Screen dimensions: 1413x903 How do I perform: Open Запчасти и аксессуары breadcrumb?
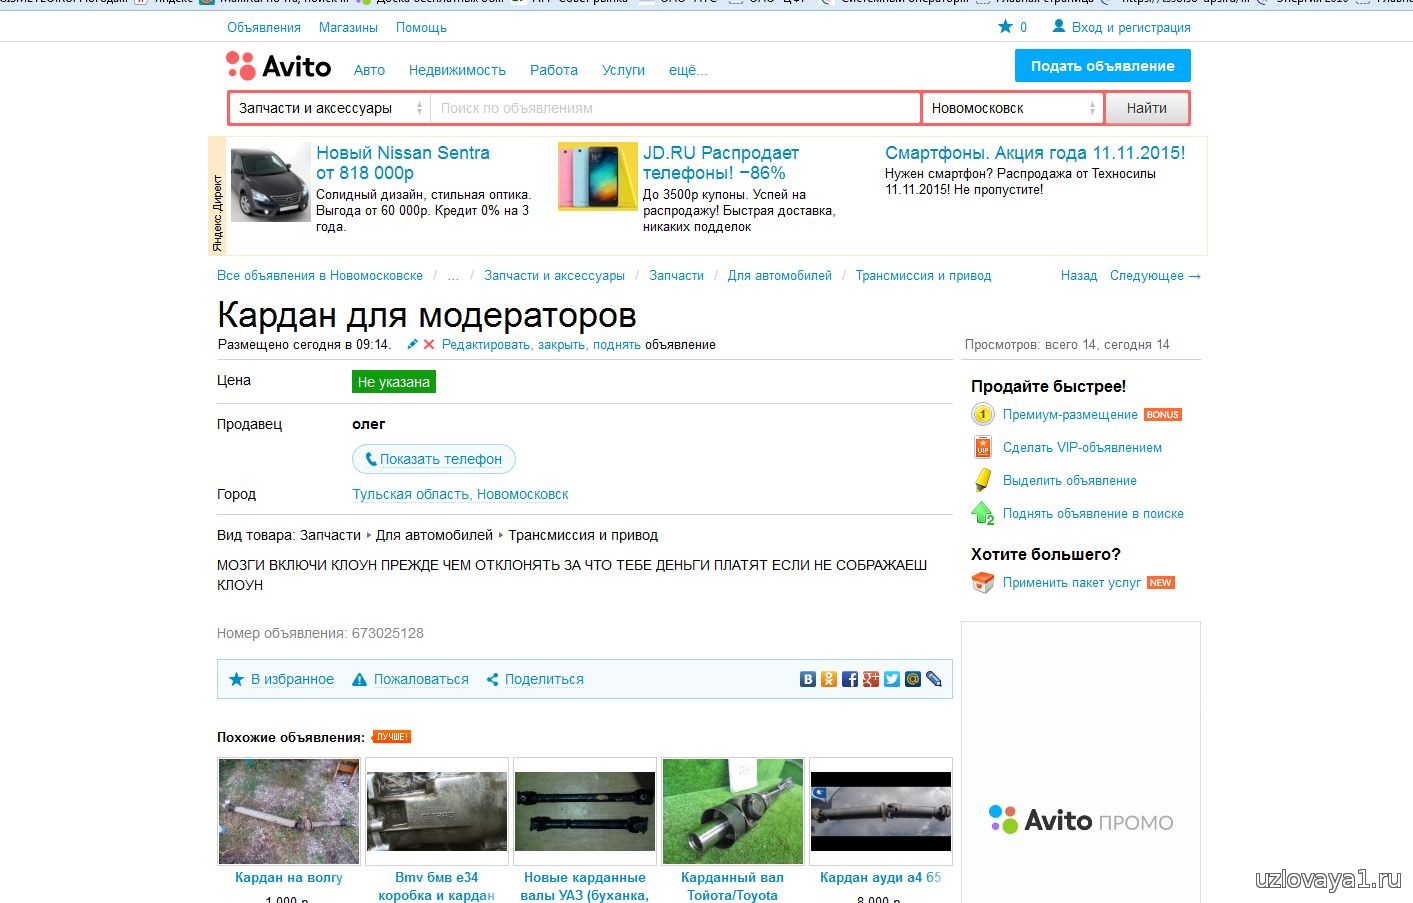[554, 275]
